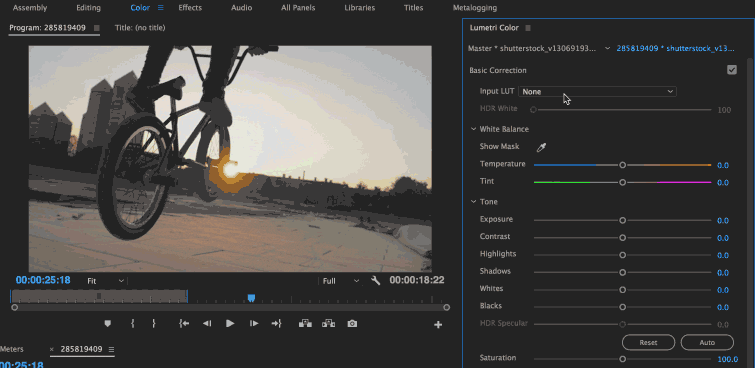Open the Input LUT dropdown
The height and width of the screenshot is (368, 755).
[x=597, y=92]
